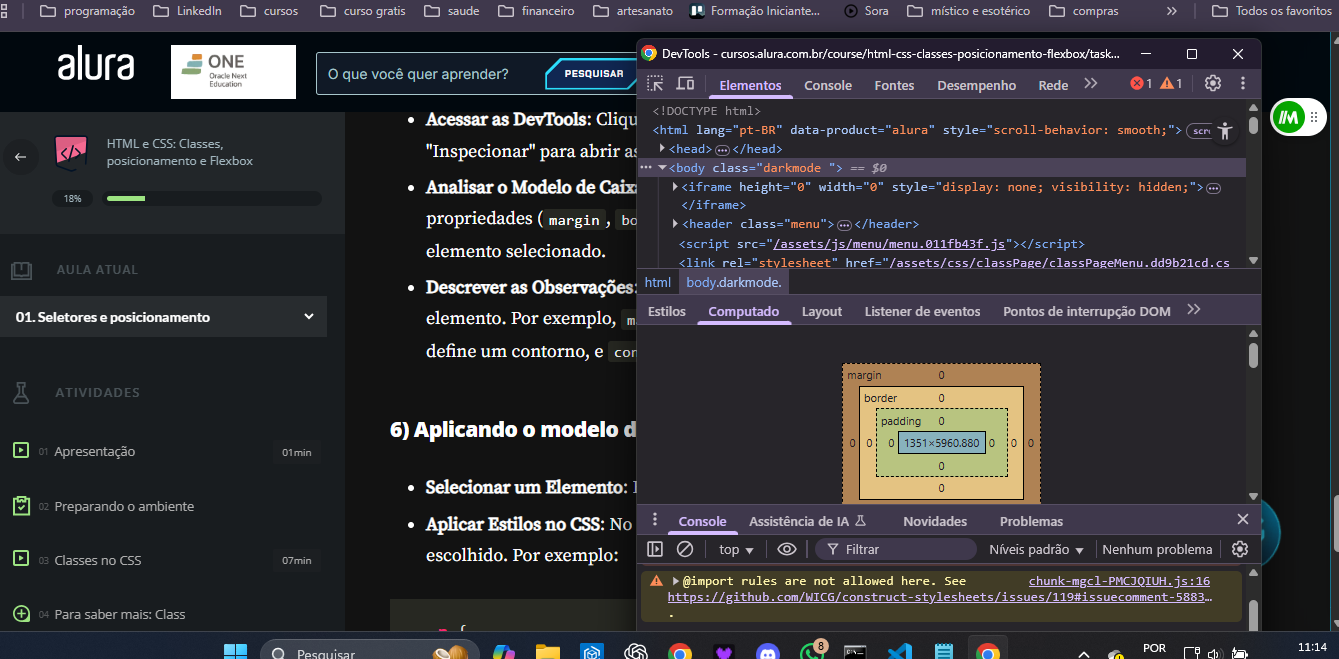Close the DevTools console drawer
1339x659 pixels.
[x=1243, y=520]
